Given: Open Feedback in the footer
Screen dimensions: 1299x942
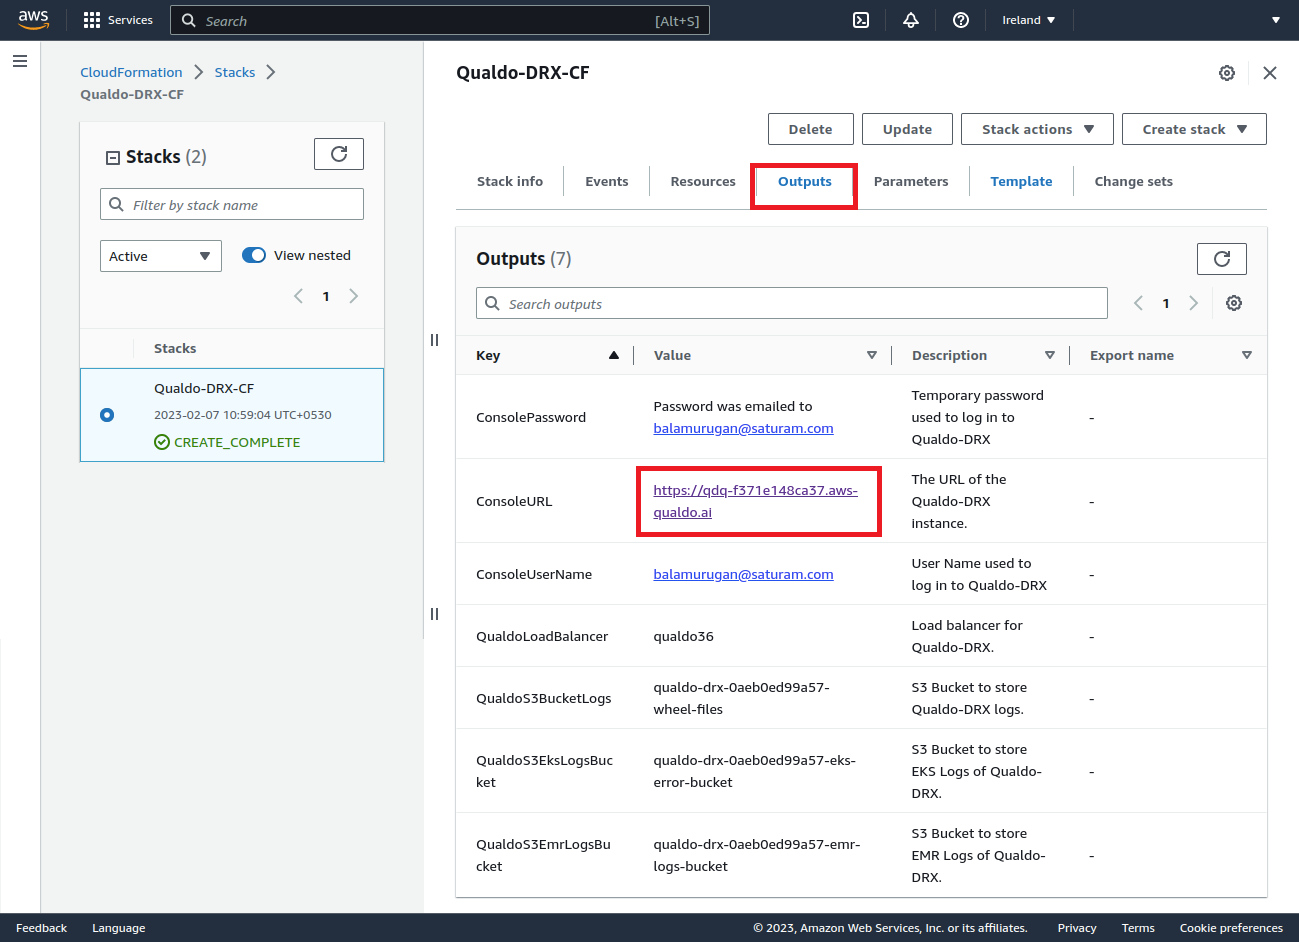Looking at the screenshot, I should click(x=41, y=928).
